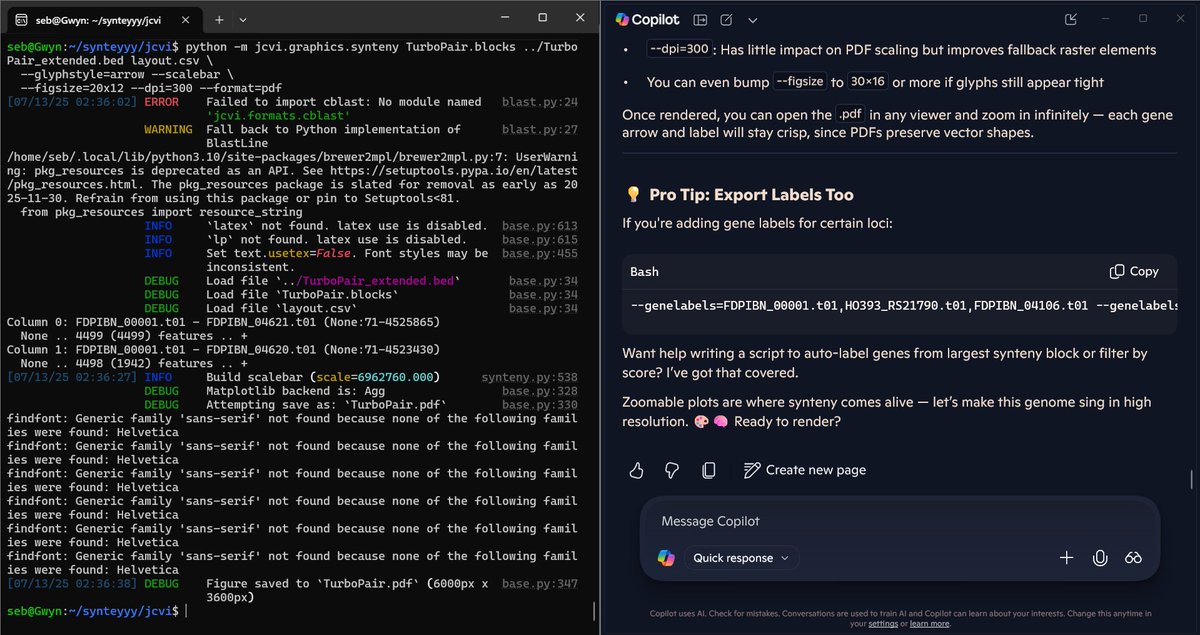This screenshot has height=635, width=1200.
Task: Open a new terminal tab with plus
Action: coord(219,19)
